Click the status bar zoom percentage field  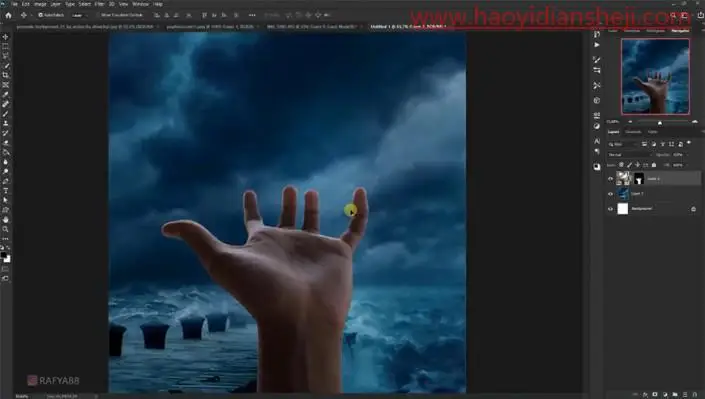click(22, 396)
